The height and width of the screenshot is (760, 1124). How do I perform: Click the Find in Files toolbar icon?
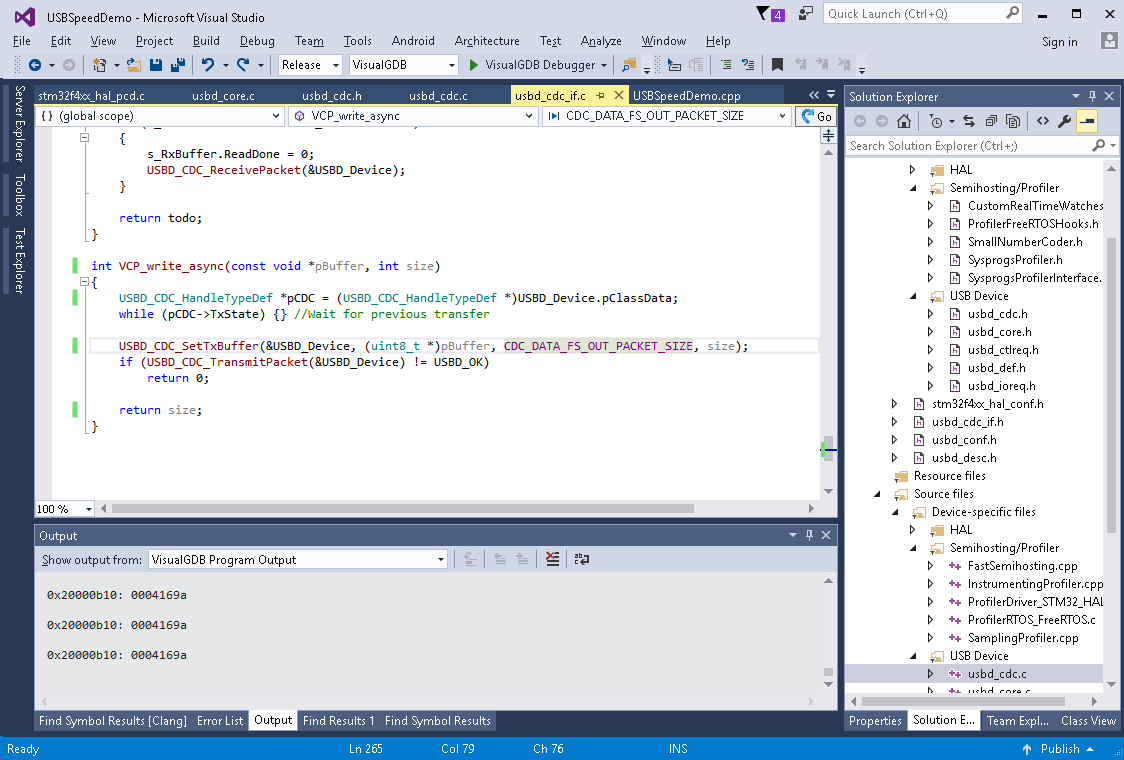pyautogui.click(x=629, y=65)
